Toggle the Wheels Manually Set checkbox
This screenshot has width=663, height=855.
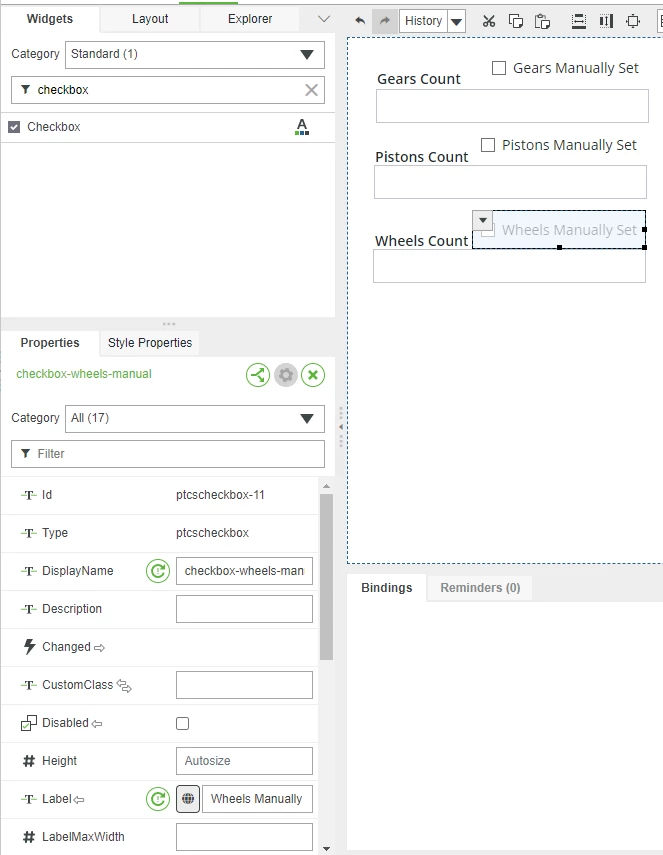coord(488,230)
